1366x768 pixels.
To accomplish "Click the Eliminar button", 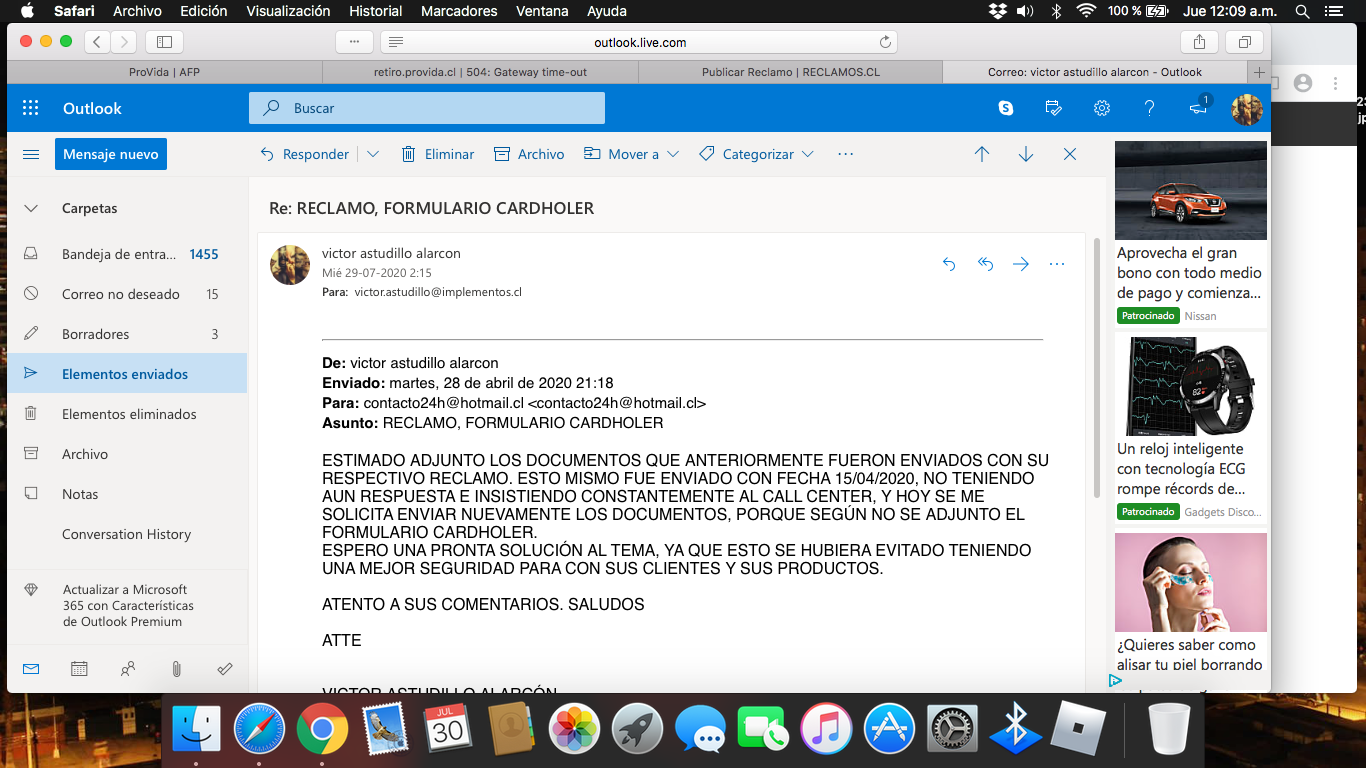I will click(438, 154).
